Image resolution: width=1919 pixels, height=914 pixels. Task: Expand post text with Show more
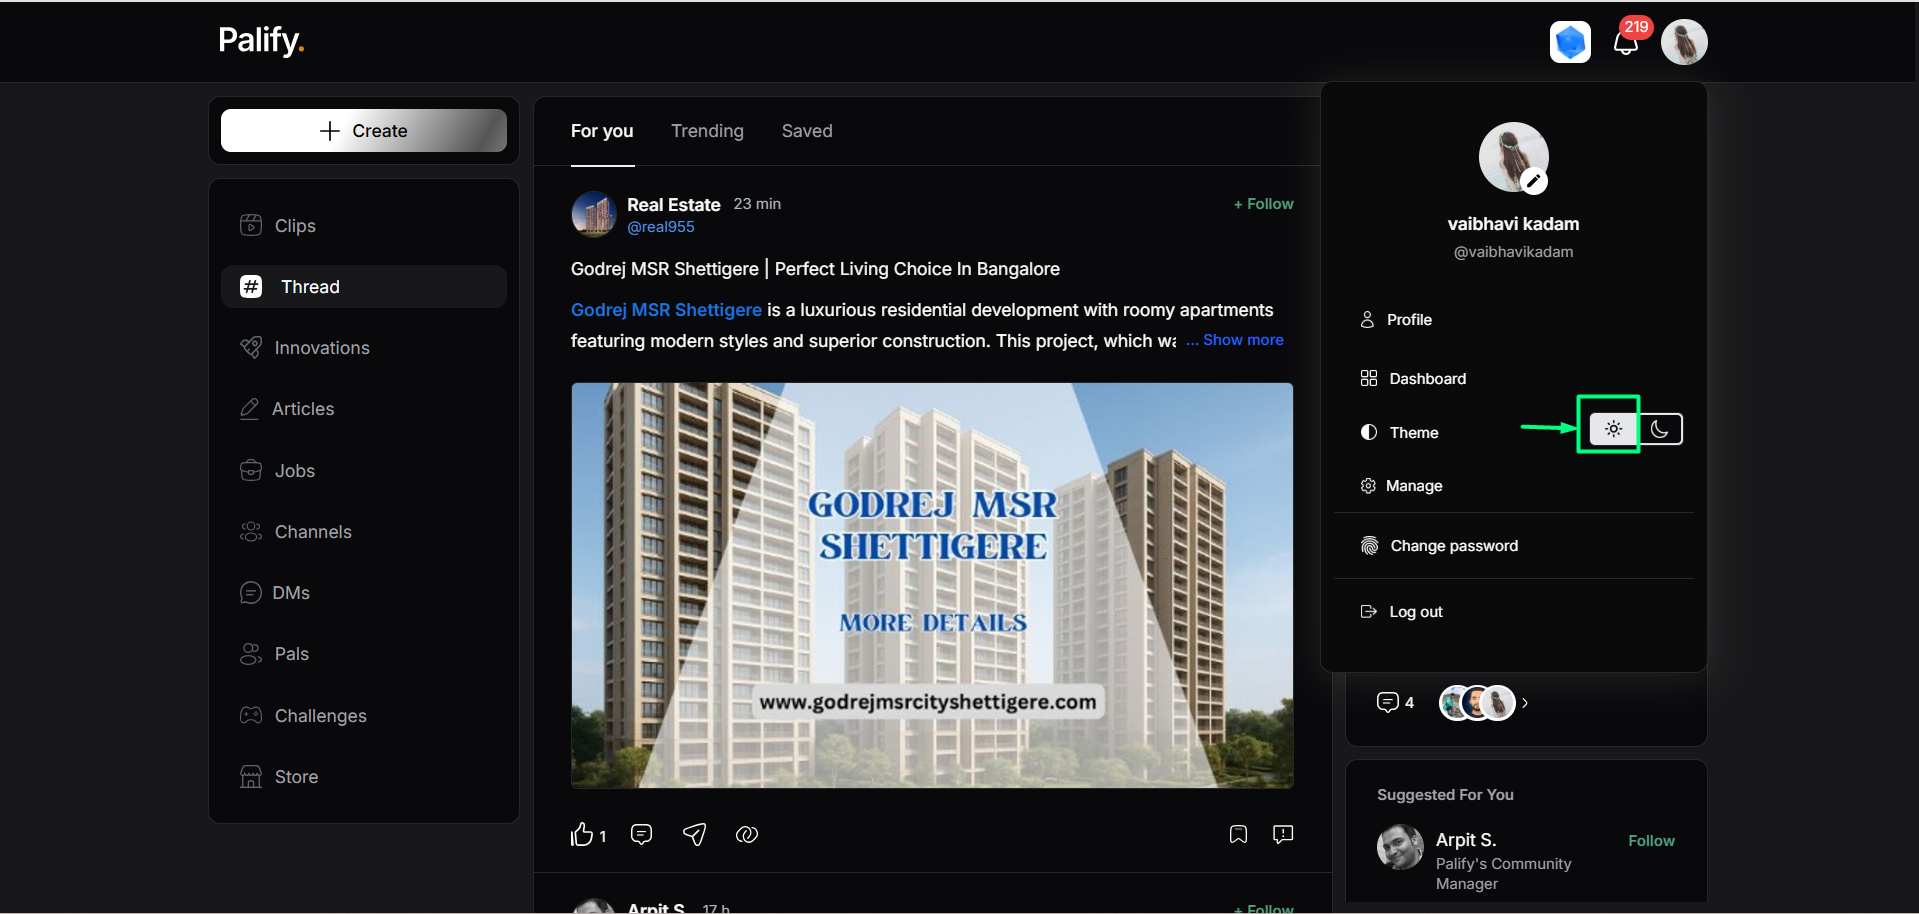[1243, 340]
